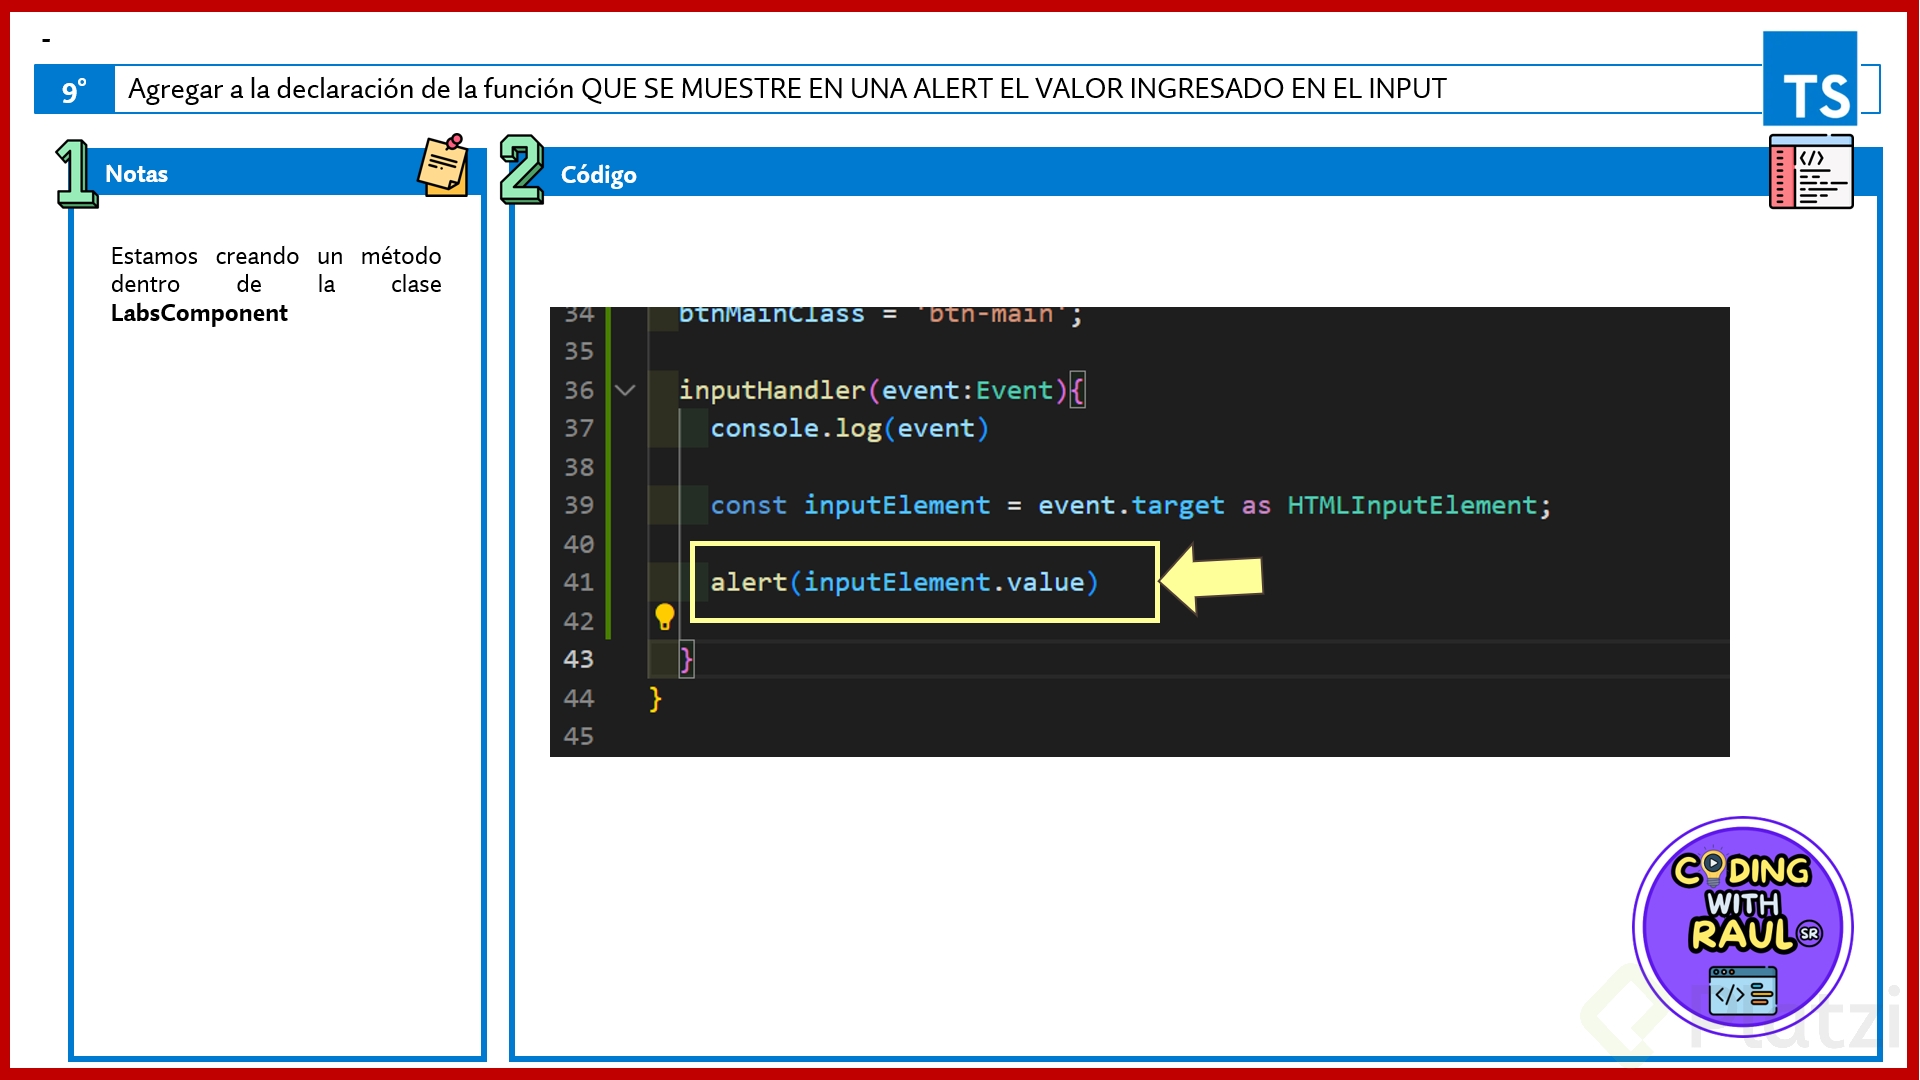1920x1080 pixels.
Task: Collapse the inputHandler function fold chevron
Action: pos(625,390)
